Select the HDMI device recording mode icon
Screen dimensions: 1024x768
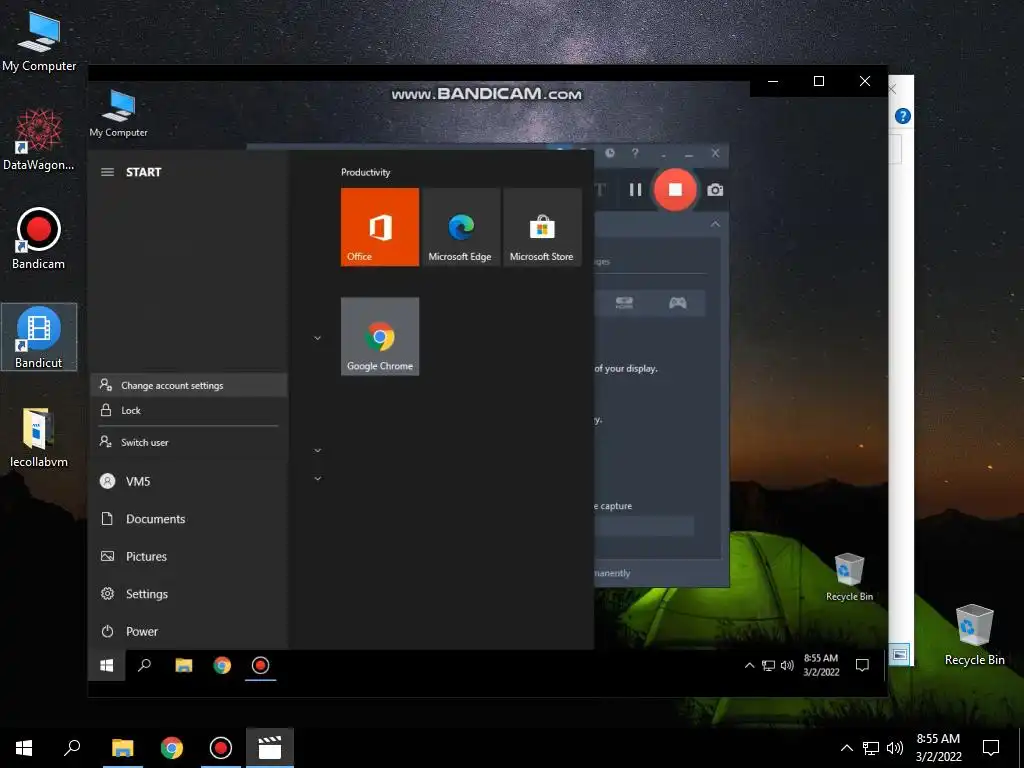pos(624,303)
